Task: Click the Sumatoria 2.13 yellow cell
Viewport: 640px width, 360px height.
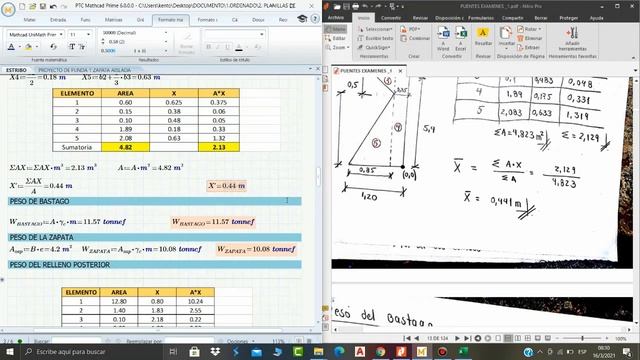Action: pos(219,147)
